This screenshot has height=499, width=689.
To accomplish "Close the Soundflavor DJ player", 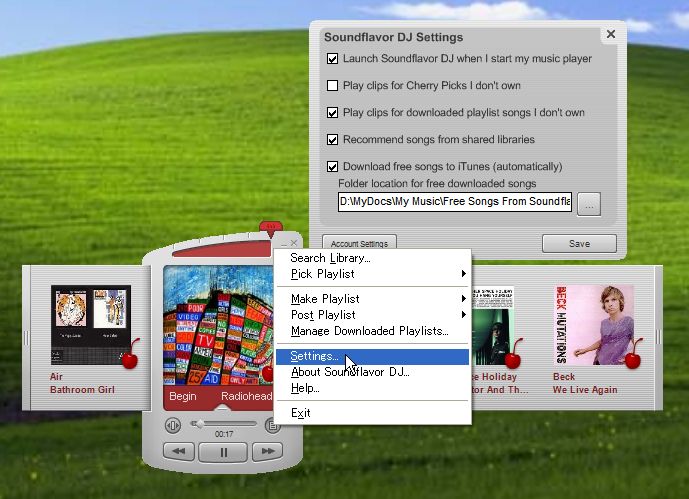I will coord(294,242).
